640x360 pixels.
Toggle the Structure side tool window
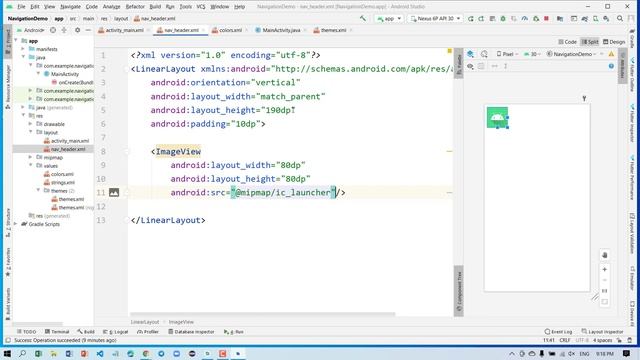click(x=8, y=223)
